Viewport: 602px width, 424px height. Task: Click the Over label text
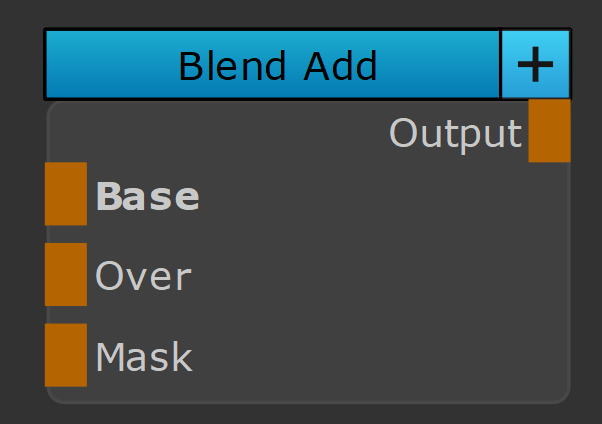[x=143, y=276]
